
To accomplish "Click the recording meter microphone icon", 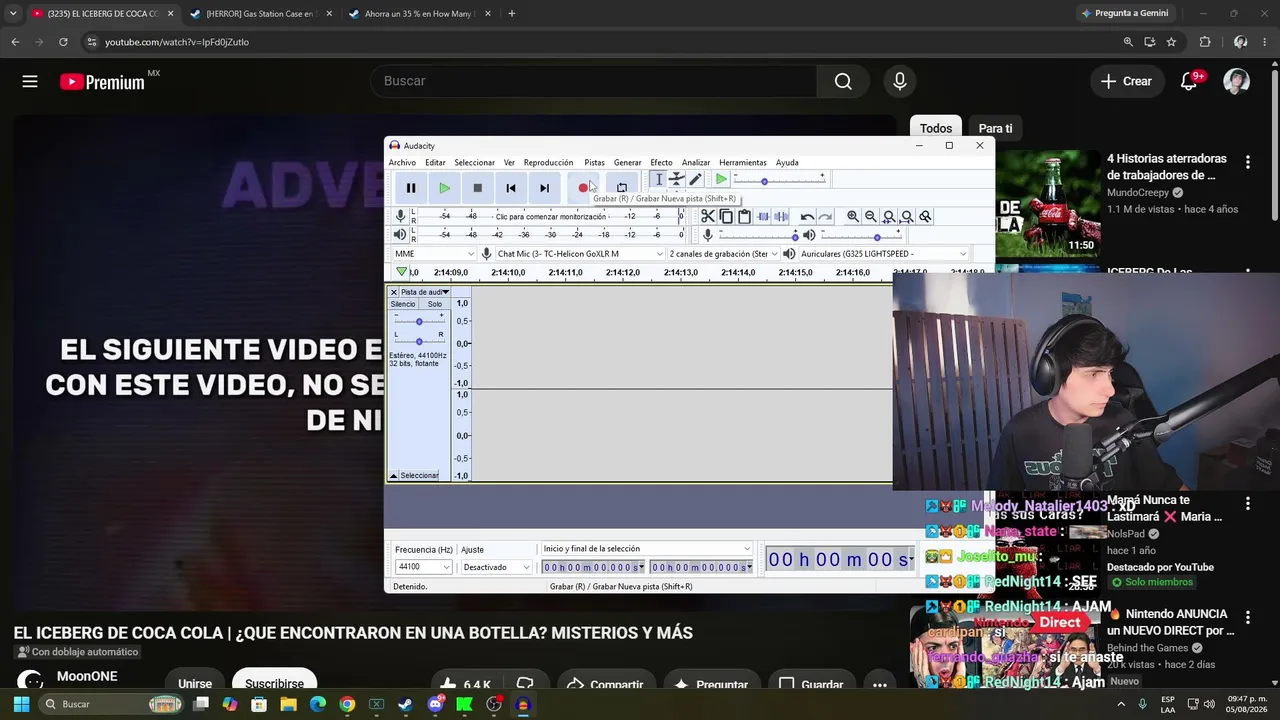I will (x=400, y=216).
